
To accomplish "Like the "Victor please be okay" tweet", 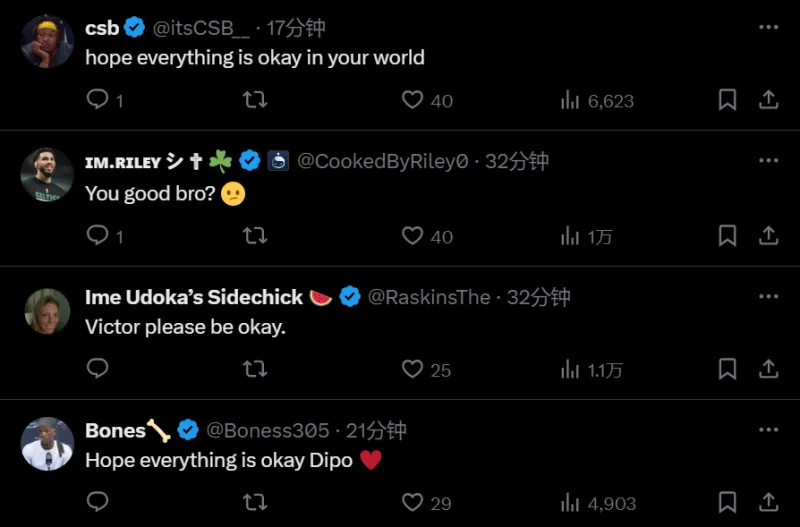I will click(412, 370).
